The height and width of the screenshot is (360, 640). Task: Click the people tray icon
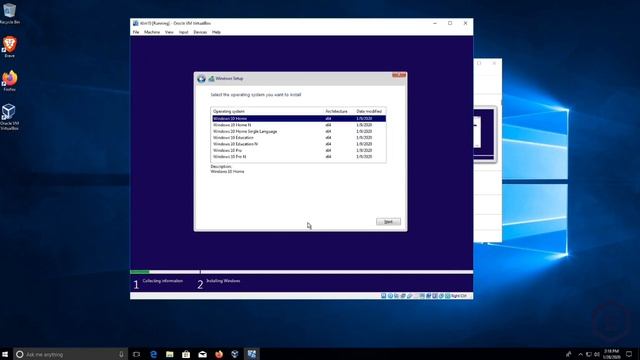point(569,354)
